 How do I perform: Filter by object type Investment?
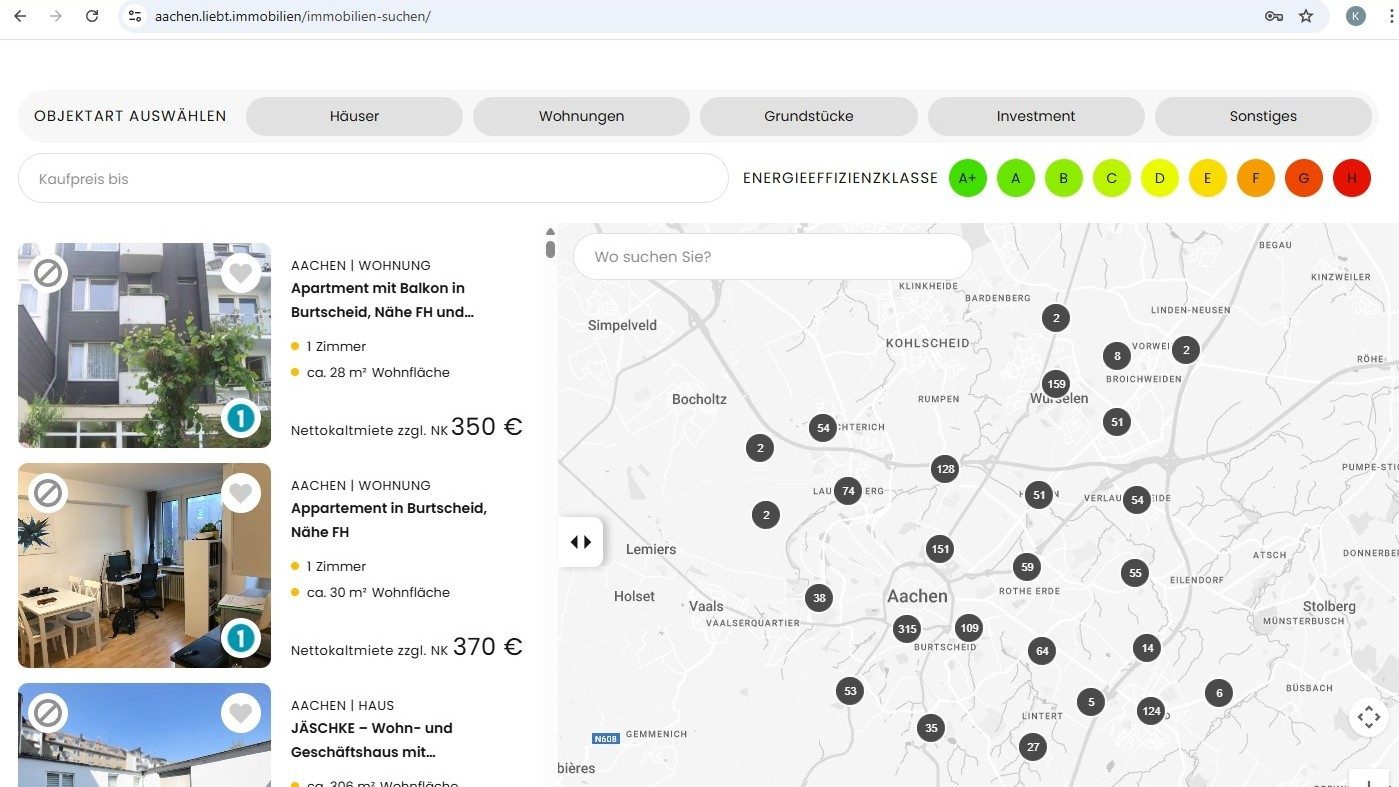click(1036, 116)
